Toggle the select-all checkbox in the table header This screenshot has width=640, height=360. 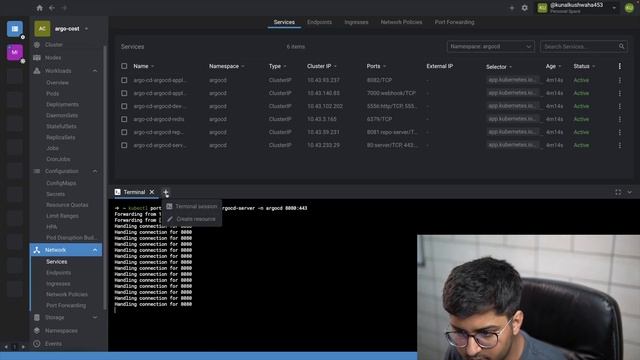124,66
